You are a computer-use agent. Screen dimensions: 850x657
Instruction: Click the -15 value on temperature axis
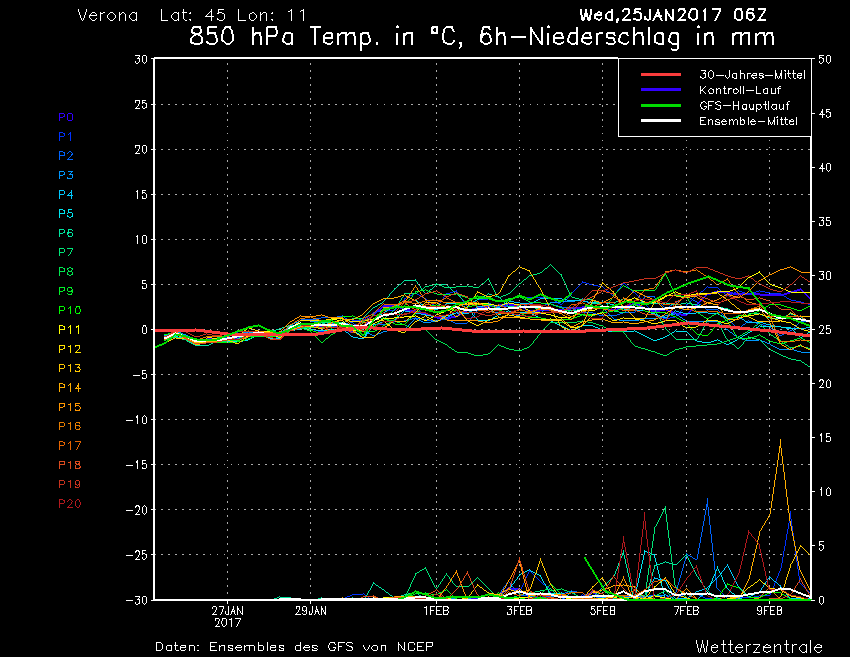137,465
